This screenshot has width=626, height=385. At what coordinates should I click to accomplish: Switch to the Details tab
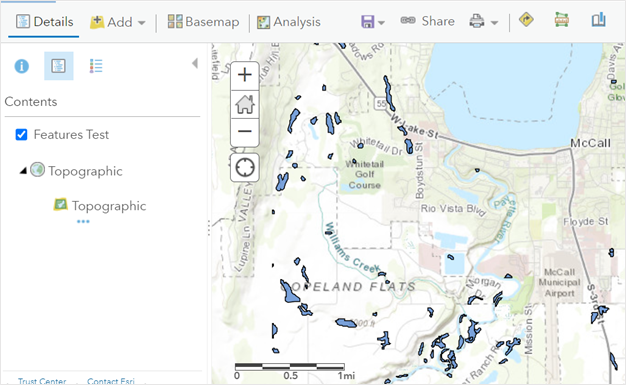pos(45,22)
